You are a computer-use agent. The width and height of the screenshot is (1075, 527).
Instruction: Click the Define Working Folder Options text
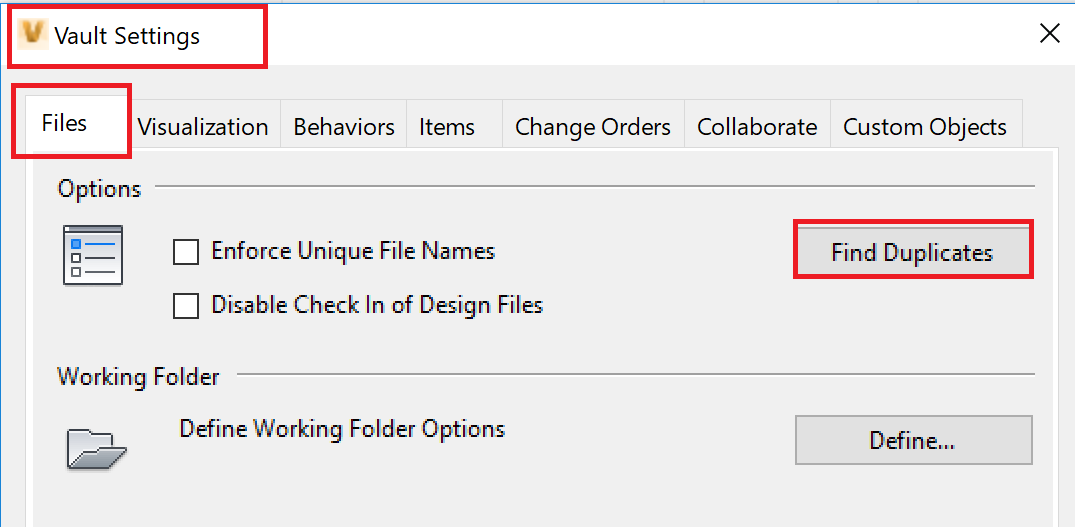[x=342, y=428]
